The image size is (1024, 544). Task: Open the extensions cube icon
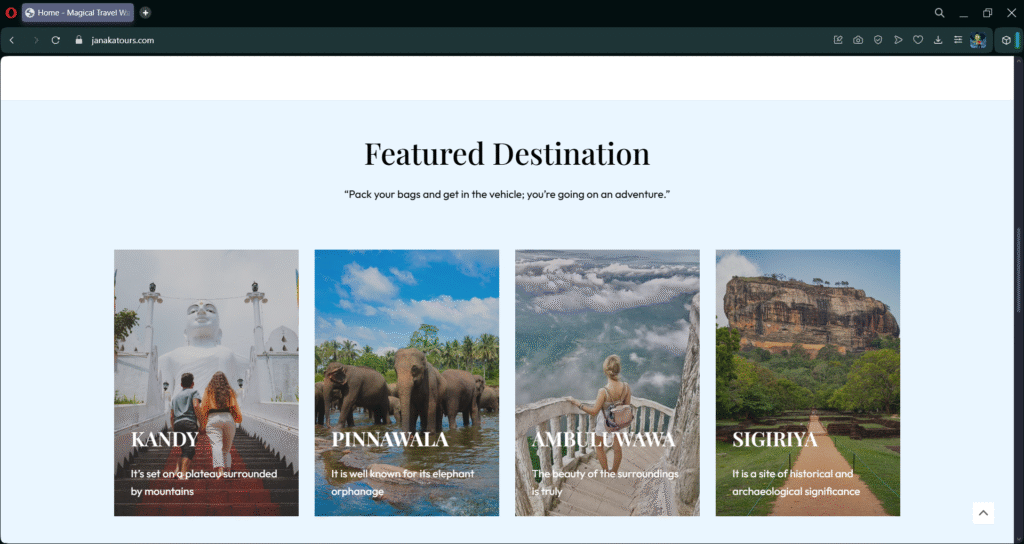[x=1006, y=40]
